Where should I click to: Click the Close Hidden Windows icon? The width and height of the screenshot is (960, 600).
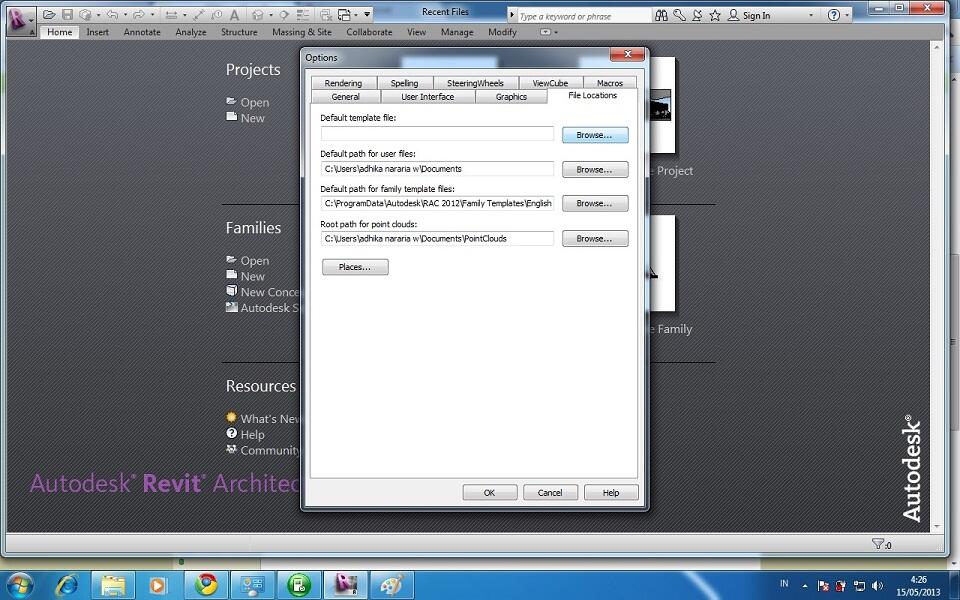pos(326,14)
